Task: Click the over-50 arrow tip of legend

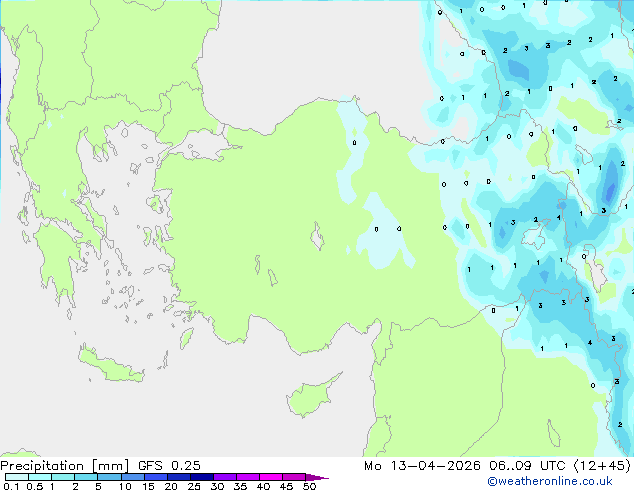Action: point(317,477)
